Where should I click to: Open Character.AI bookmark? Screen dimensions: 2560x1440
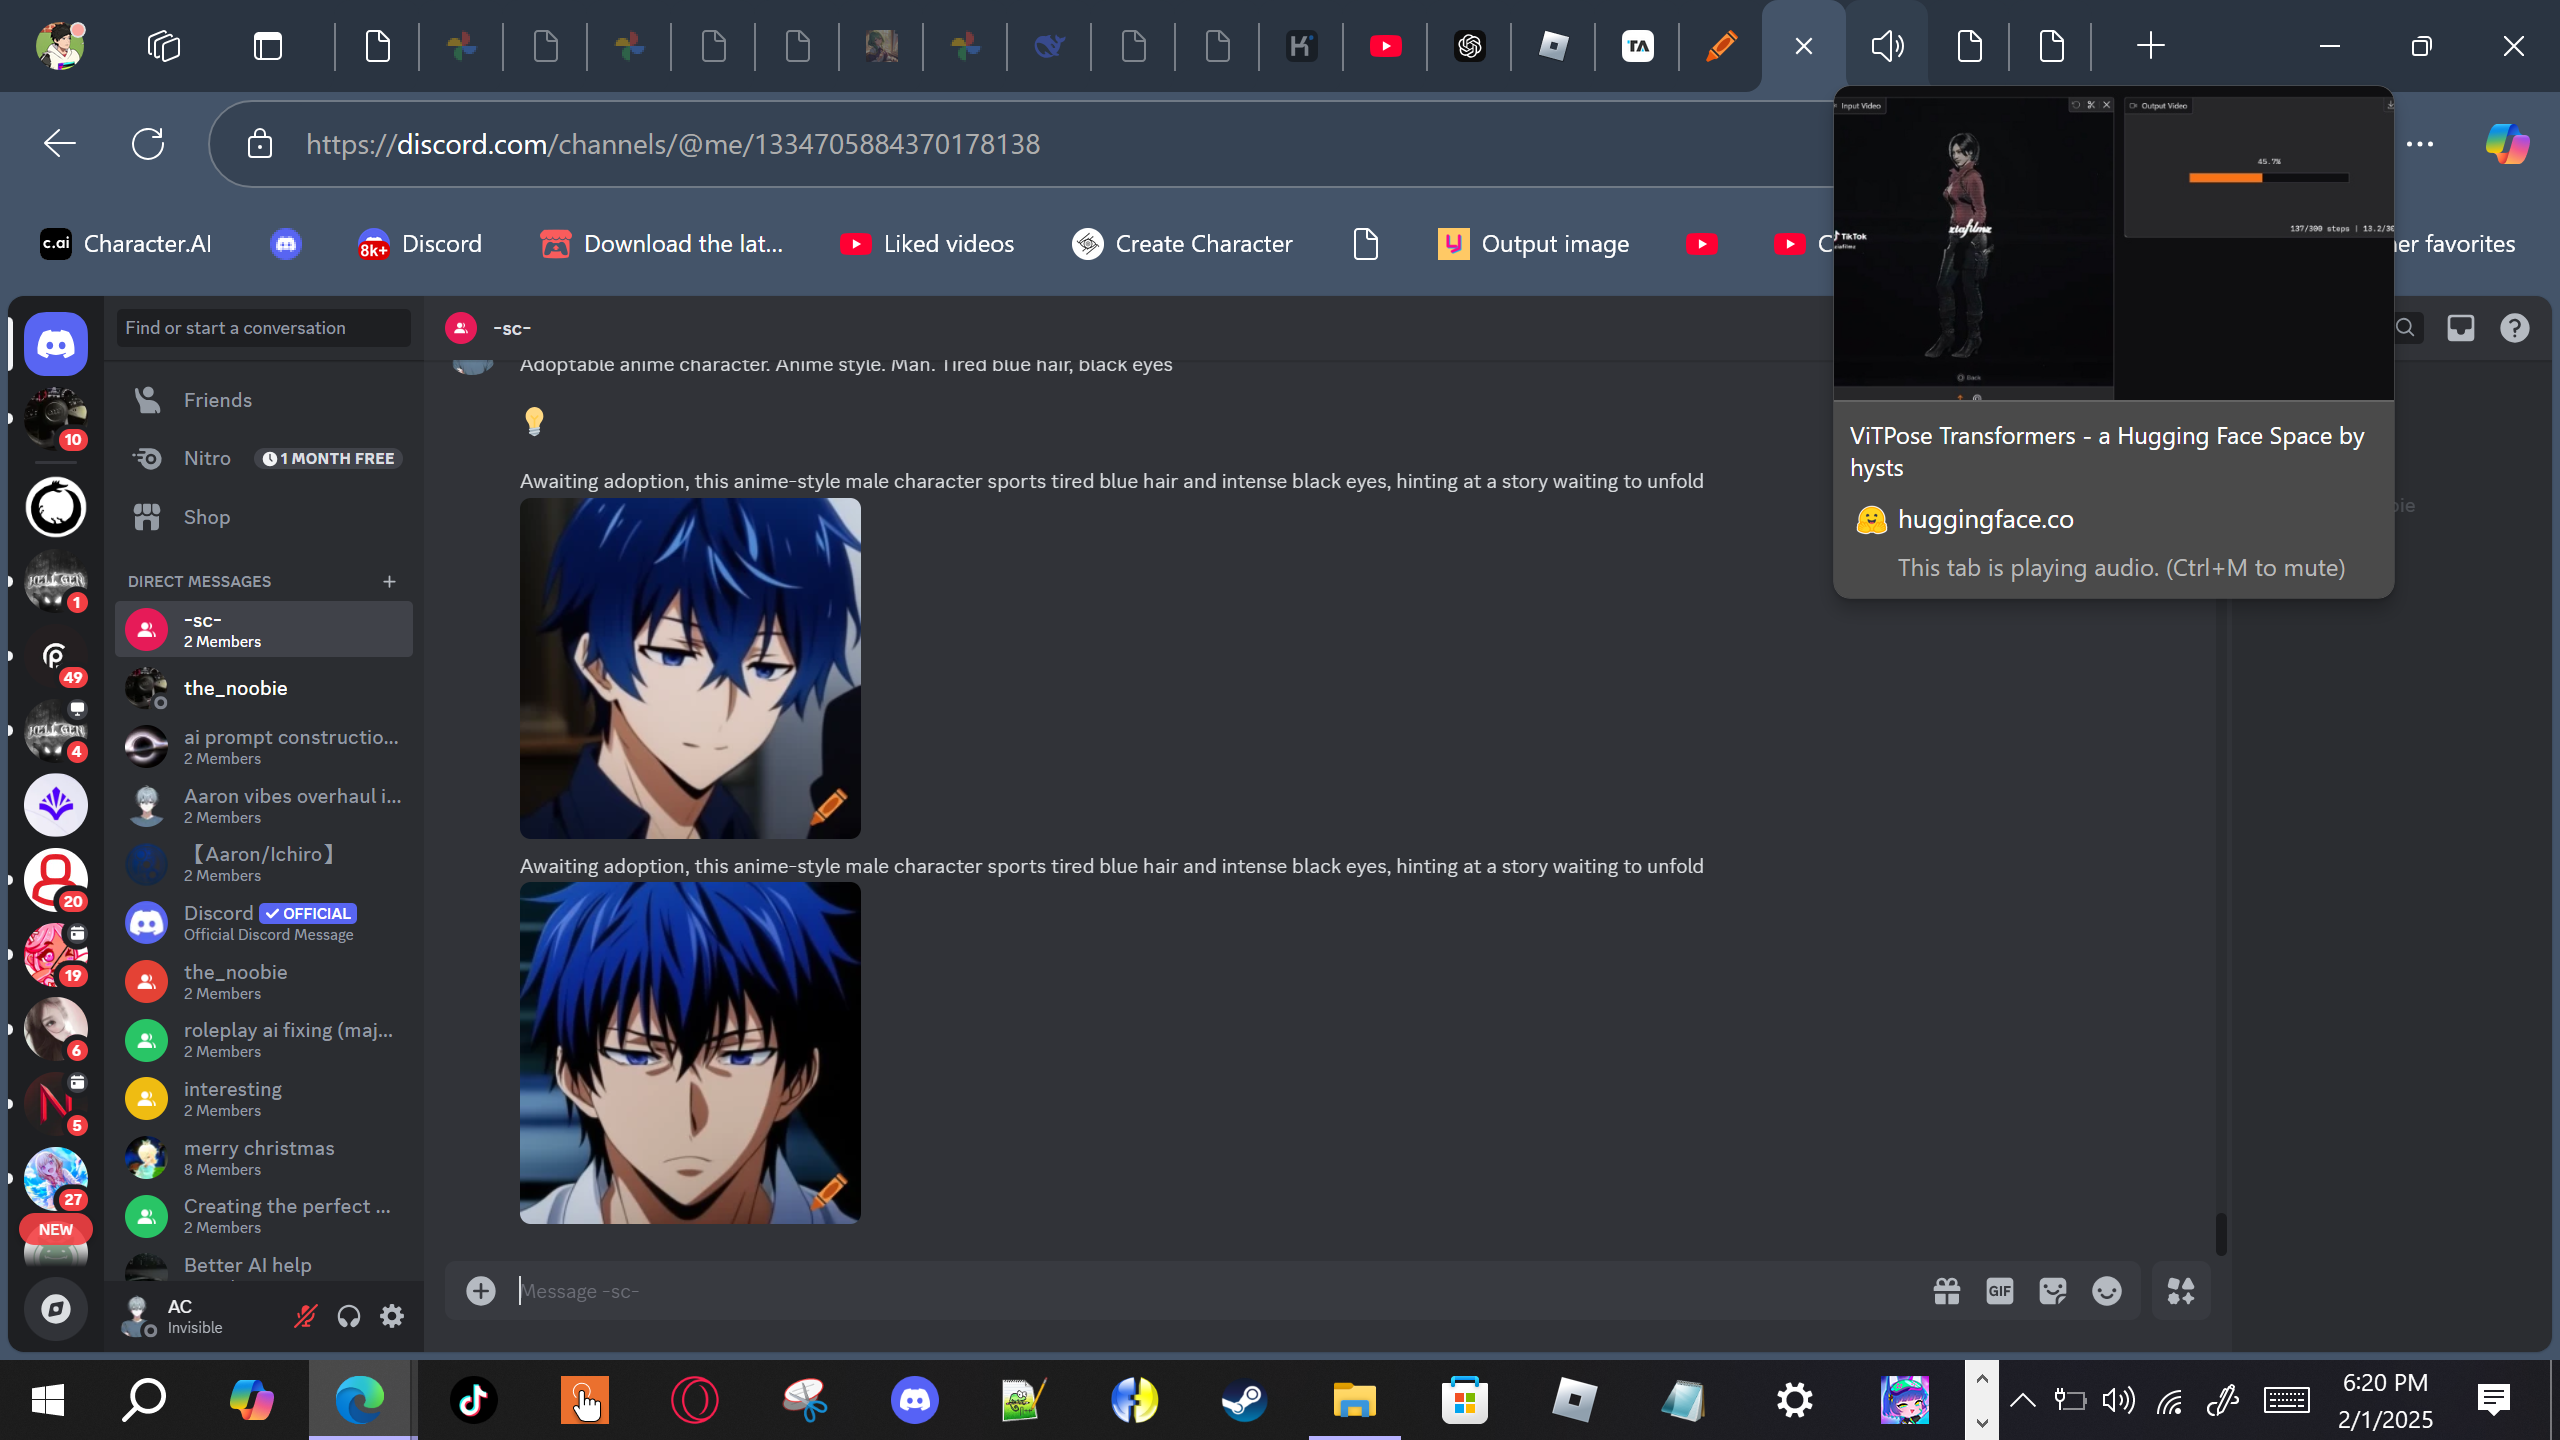(126, 244)
